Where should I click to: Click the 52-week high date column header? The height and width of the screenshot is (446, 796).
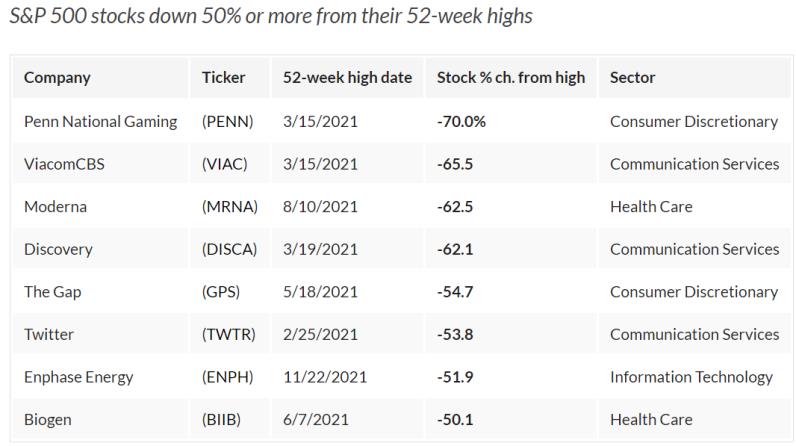(x=347, y=78)
